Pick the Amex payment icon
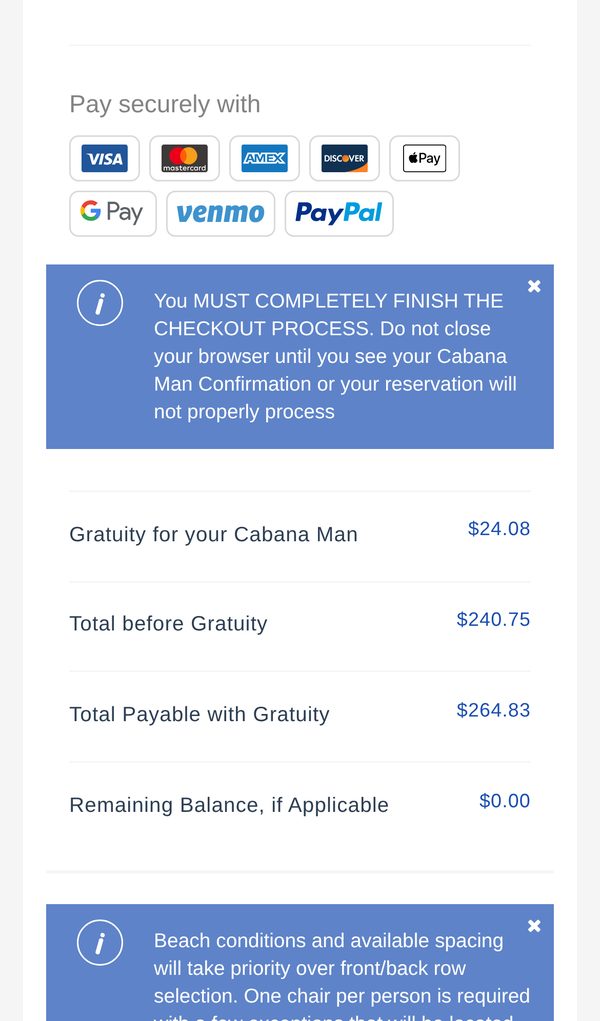The image size is (600, 1021). (264, 158)
